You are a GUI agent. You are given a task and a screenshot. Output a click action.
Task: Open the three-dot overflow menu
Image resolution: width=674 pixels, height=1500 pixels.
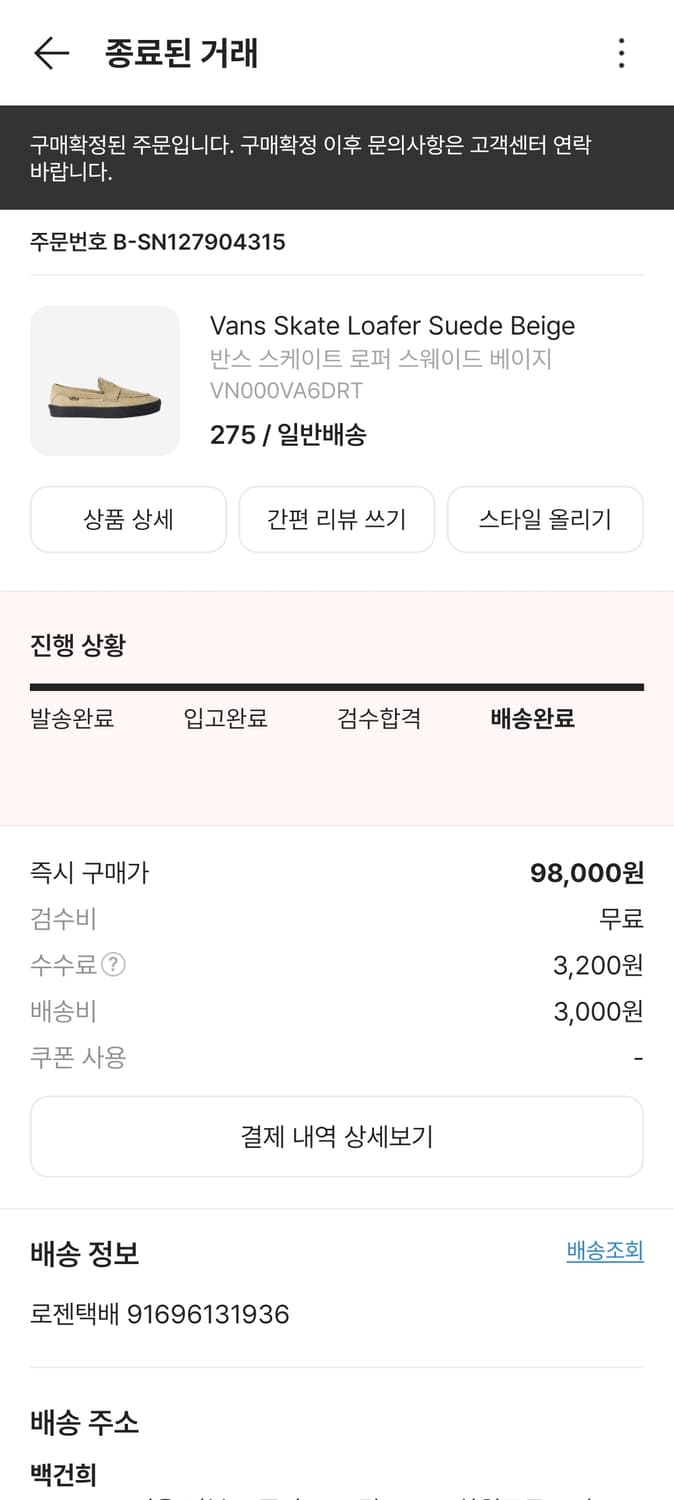point(622,55)
